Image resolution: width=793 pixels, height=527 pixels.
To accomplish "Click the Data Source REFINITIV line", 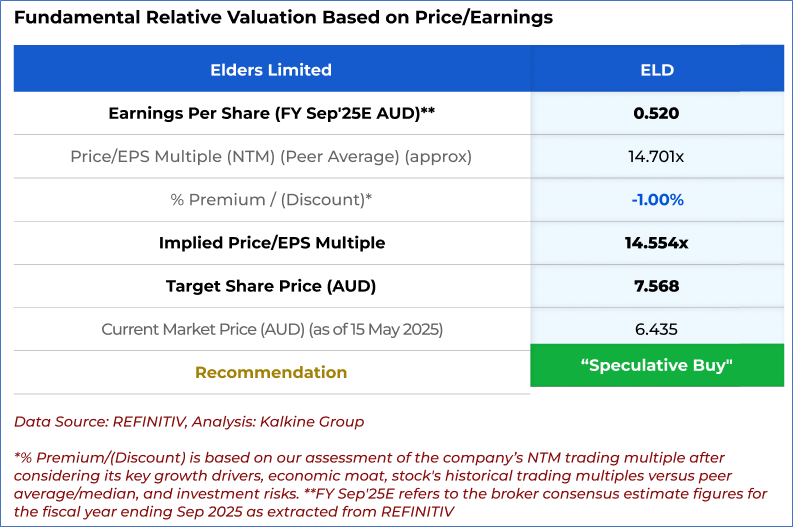I will (x=189, y=421).
